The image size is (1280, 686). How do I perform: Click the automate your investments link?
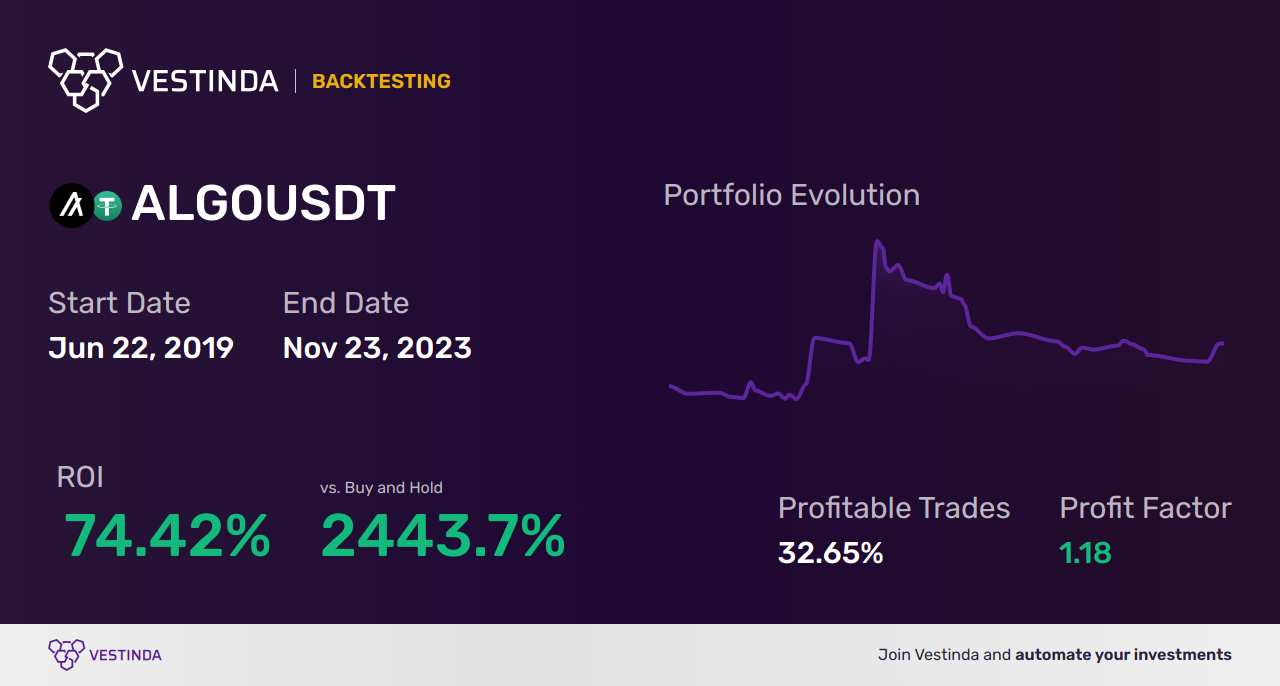pyautogui.click(x=1123, y=655)
